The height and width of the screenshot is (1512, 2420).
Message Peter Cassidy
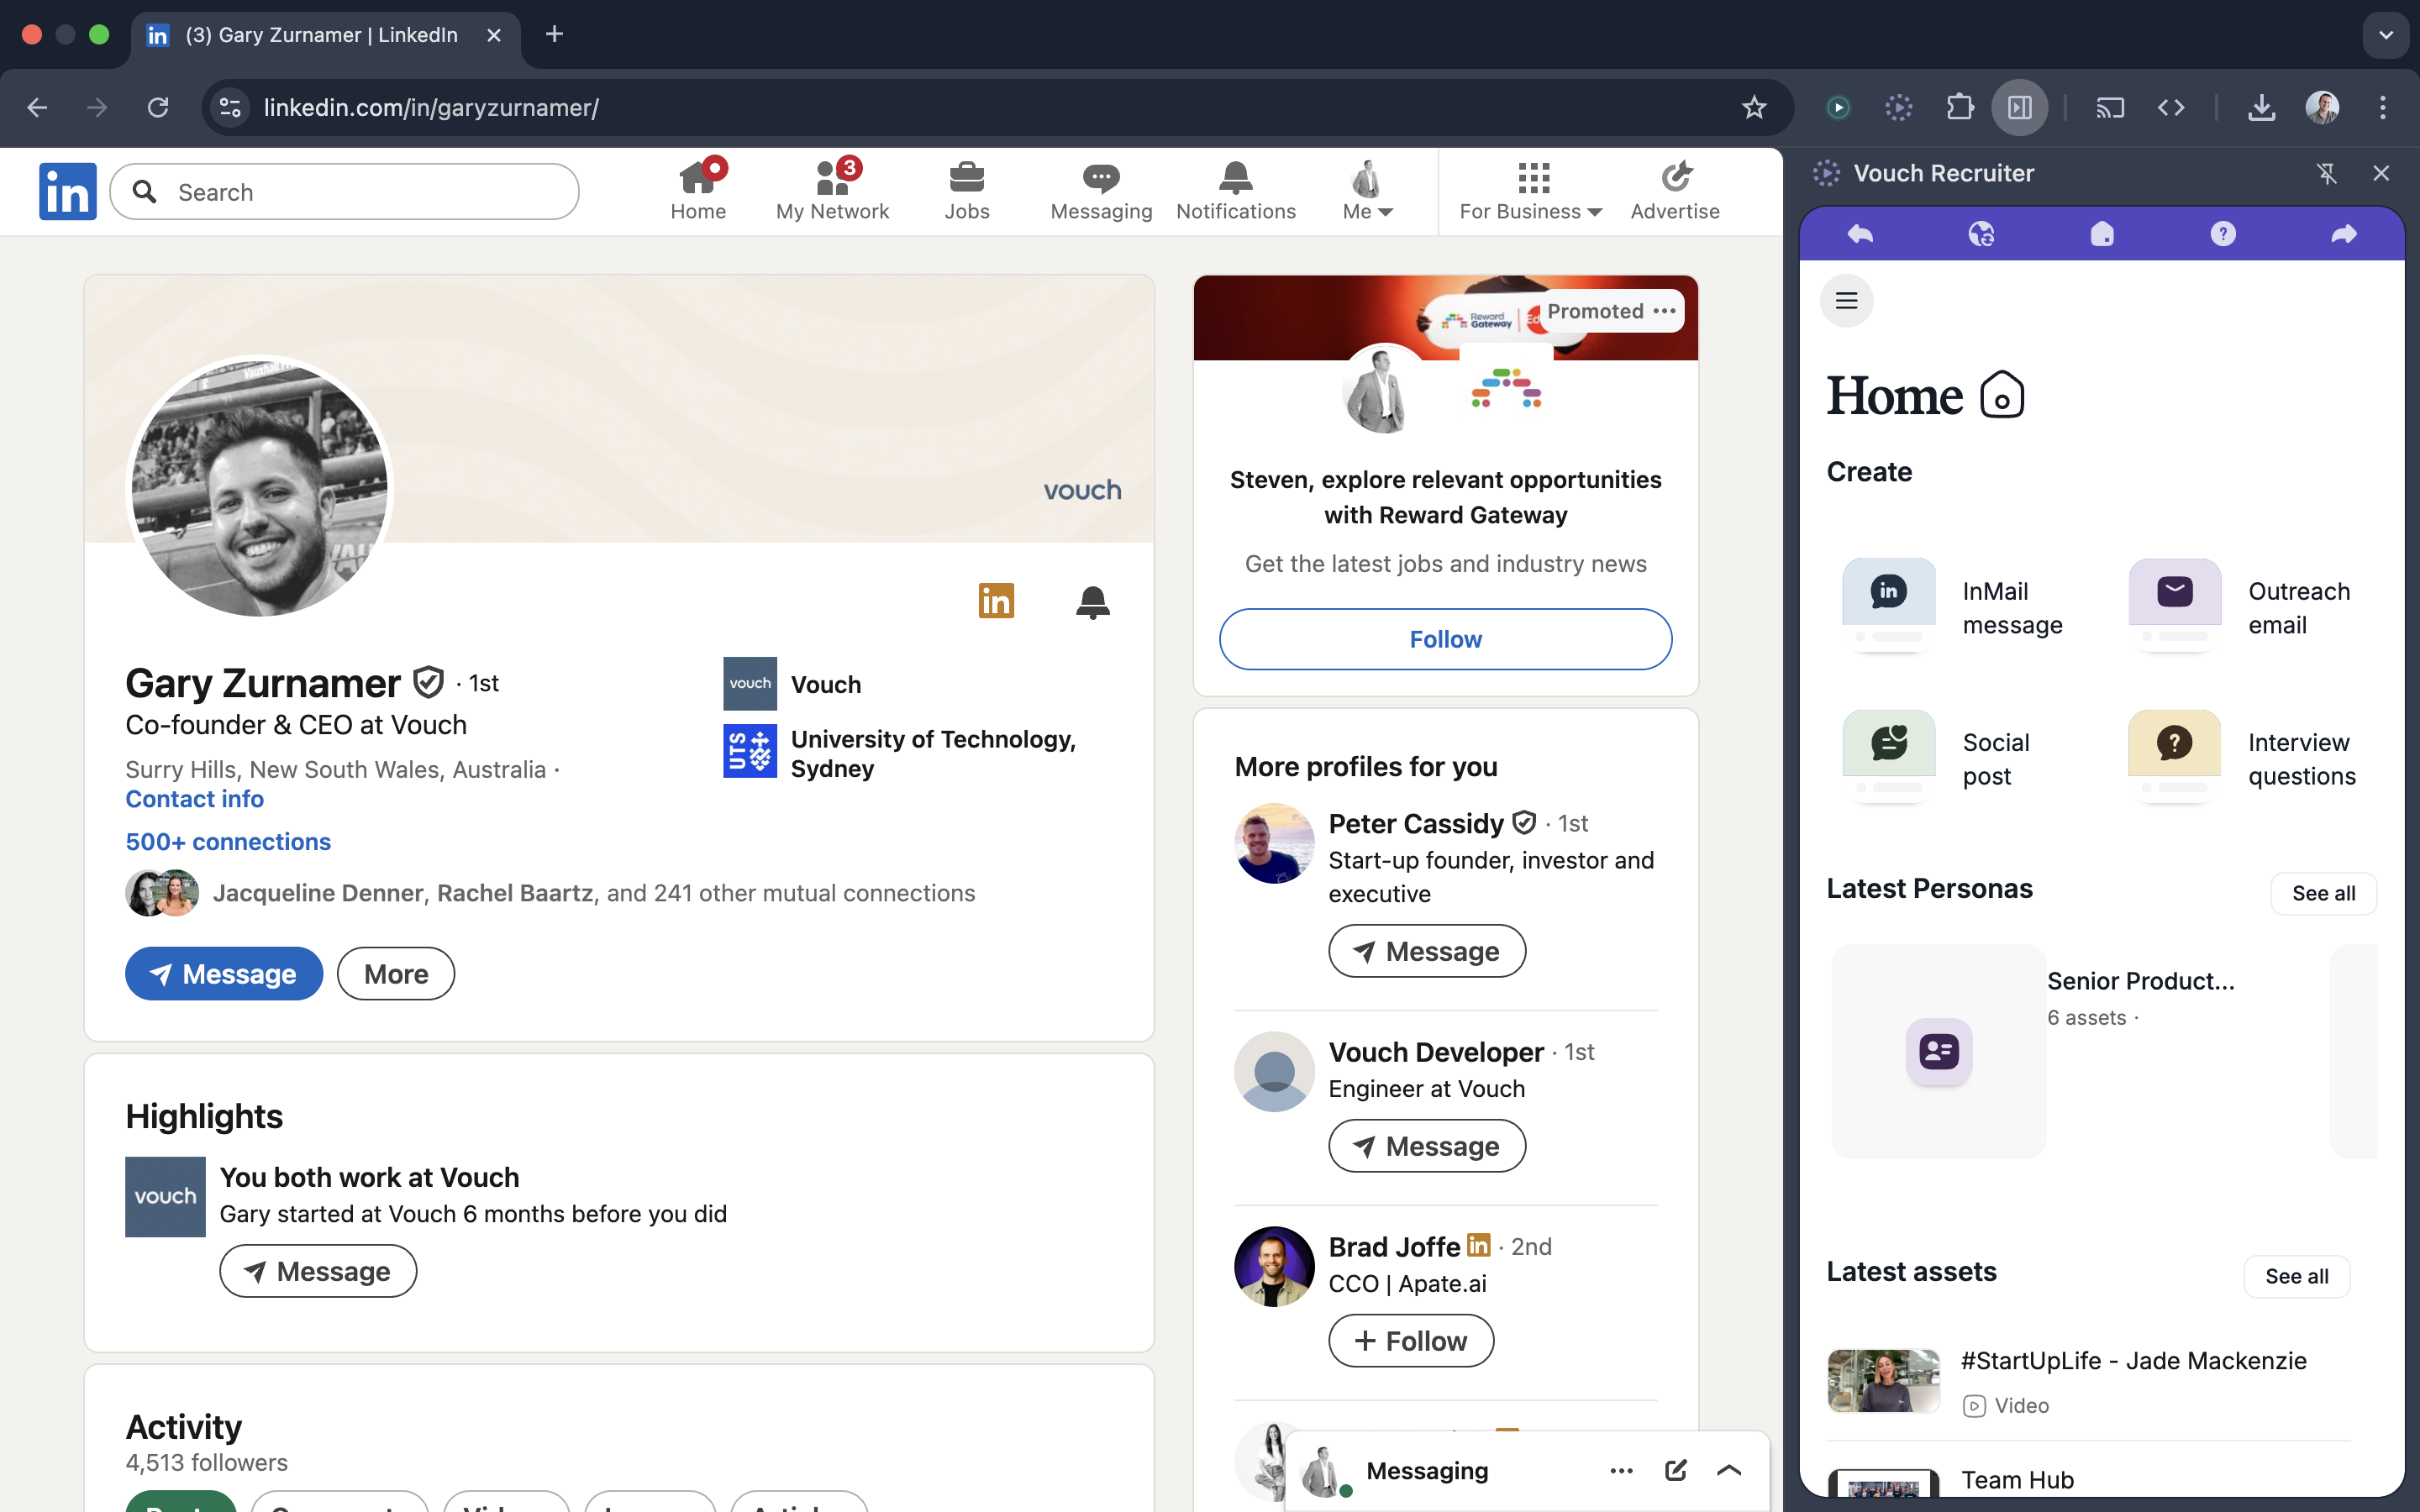click(1427, 950)
